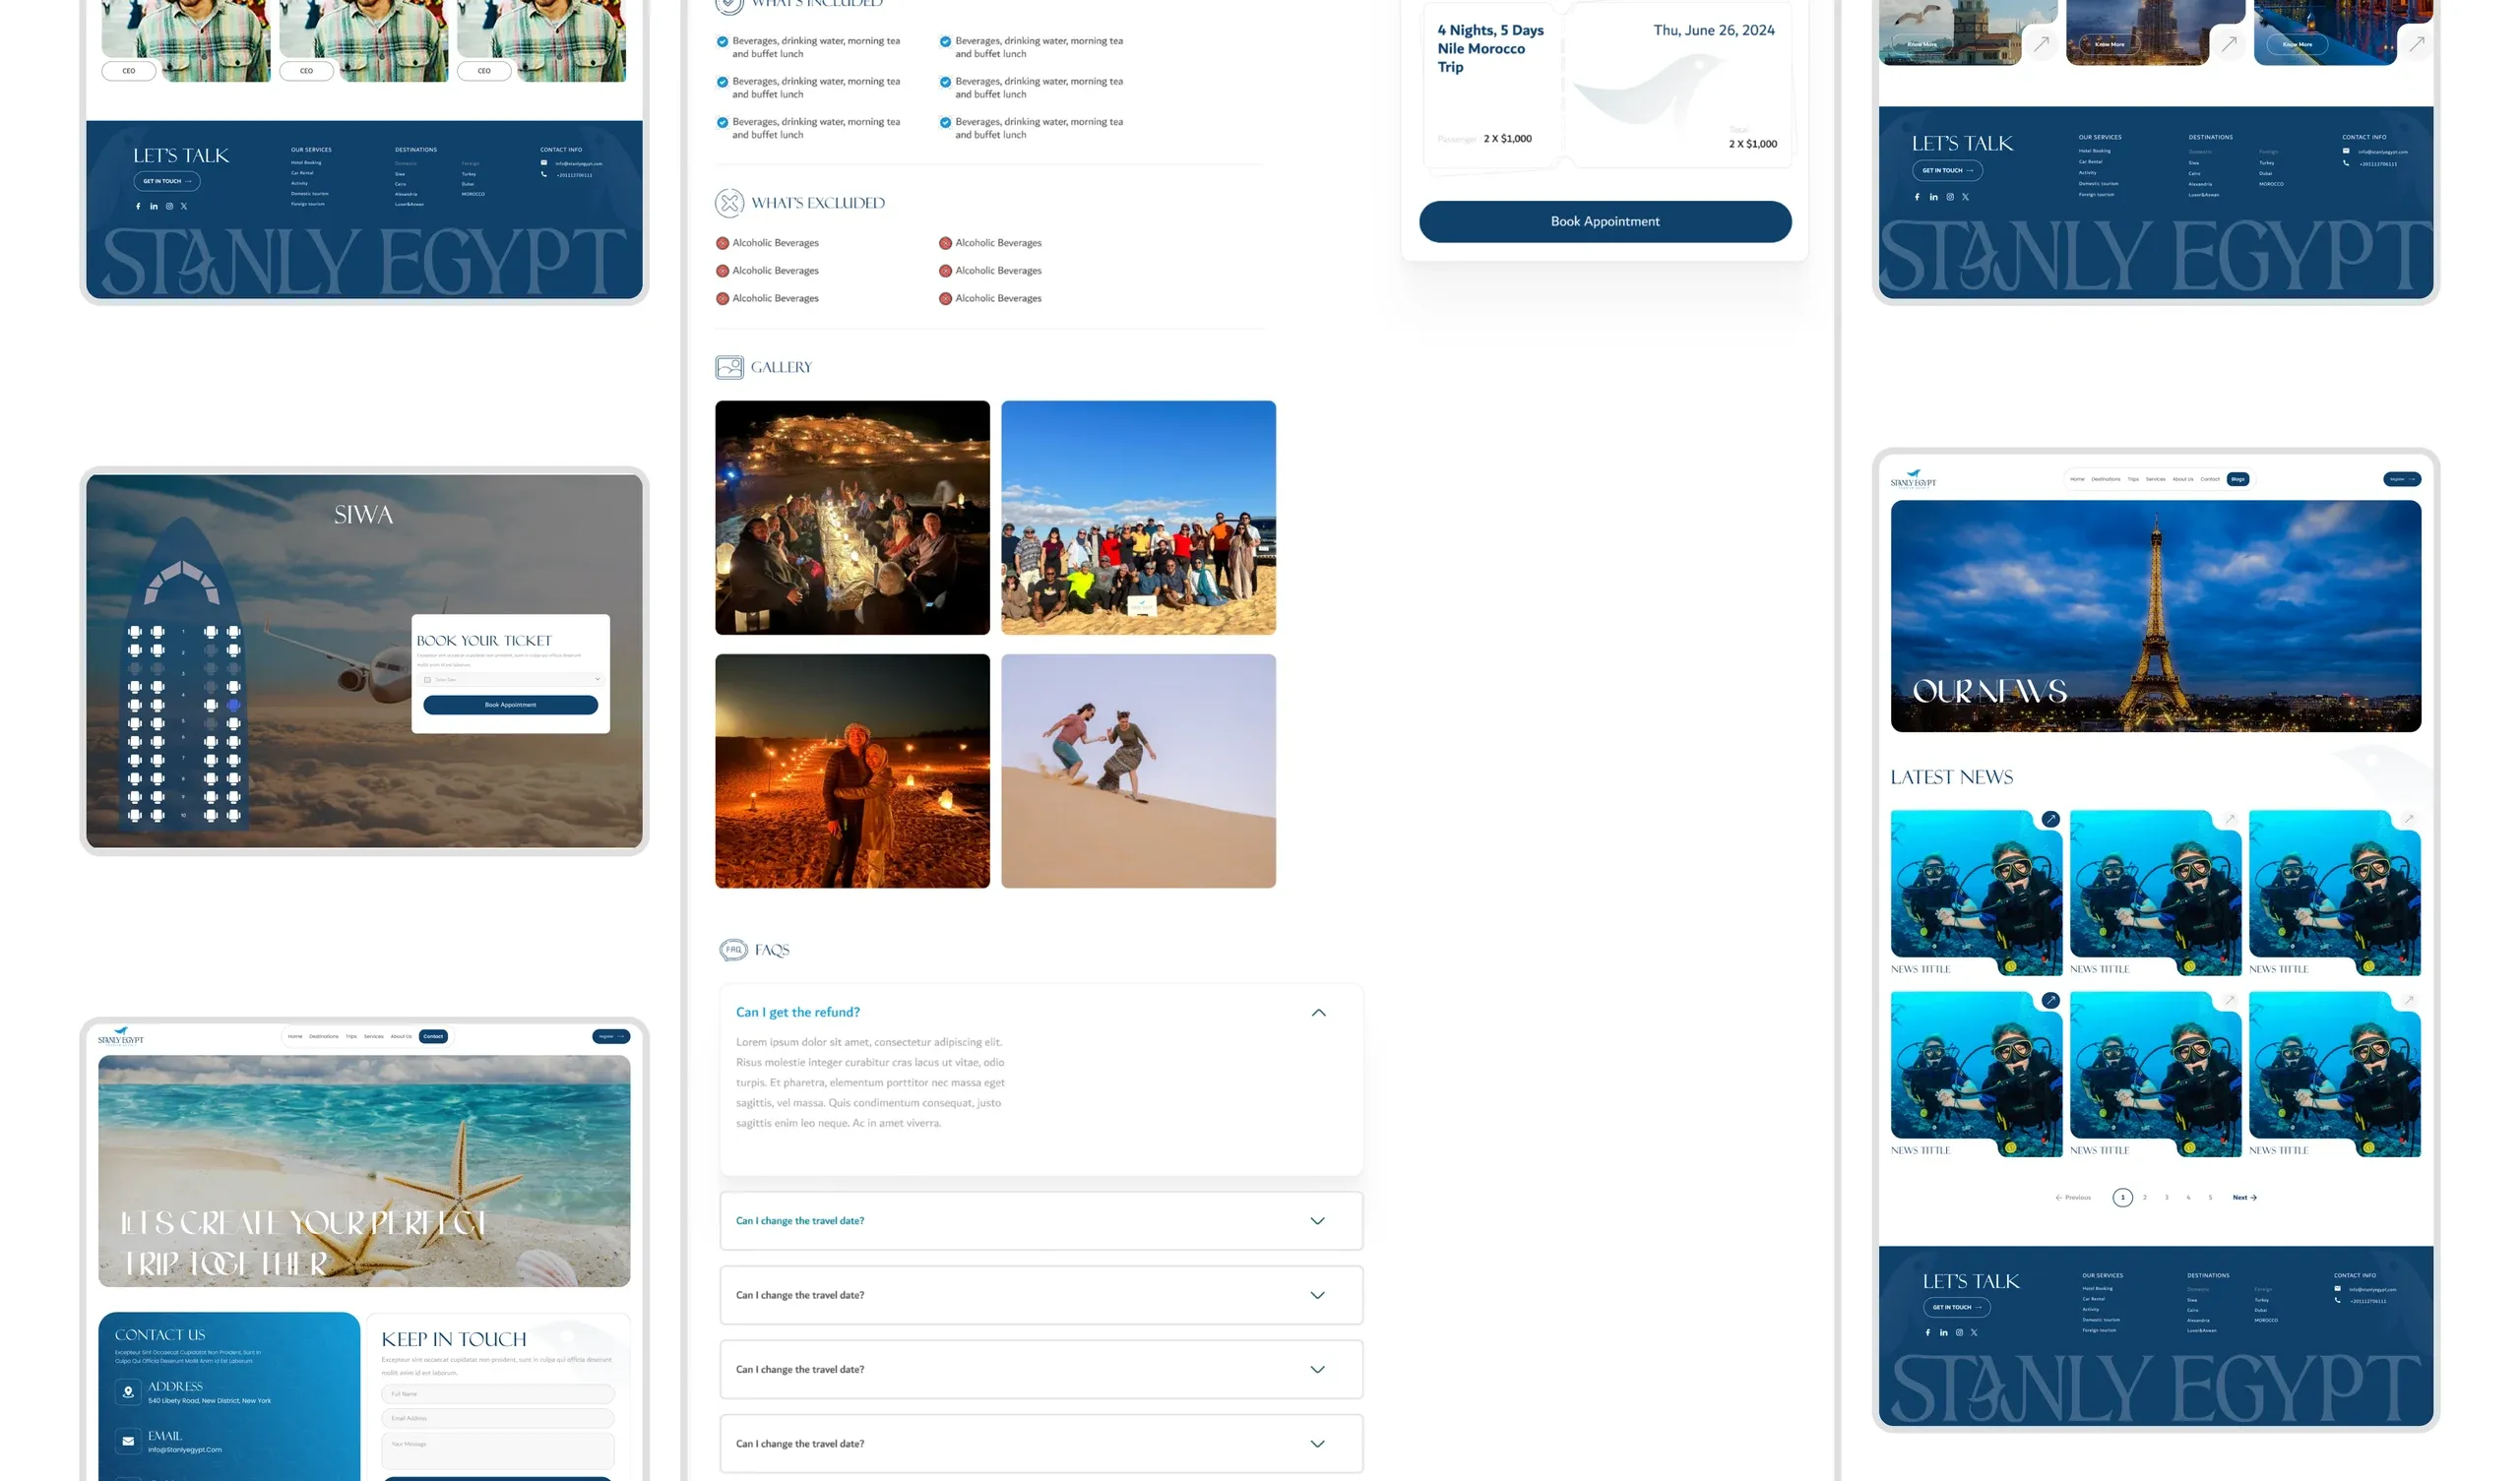
Task: Open the gallery photo of the couple running down a dune
Action: [1138, 771]
